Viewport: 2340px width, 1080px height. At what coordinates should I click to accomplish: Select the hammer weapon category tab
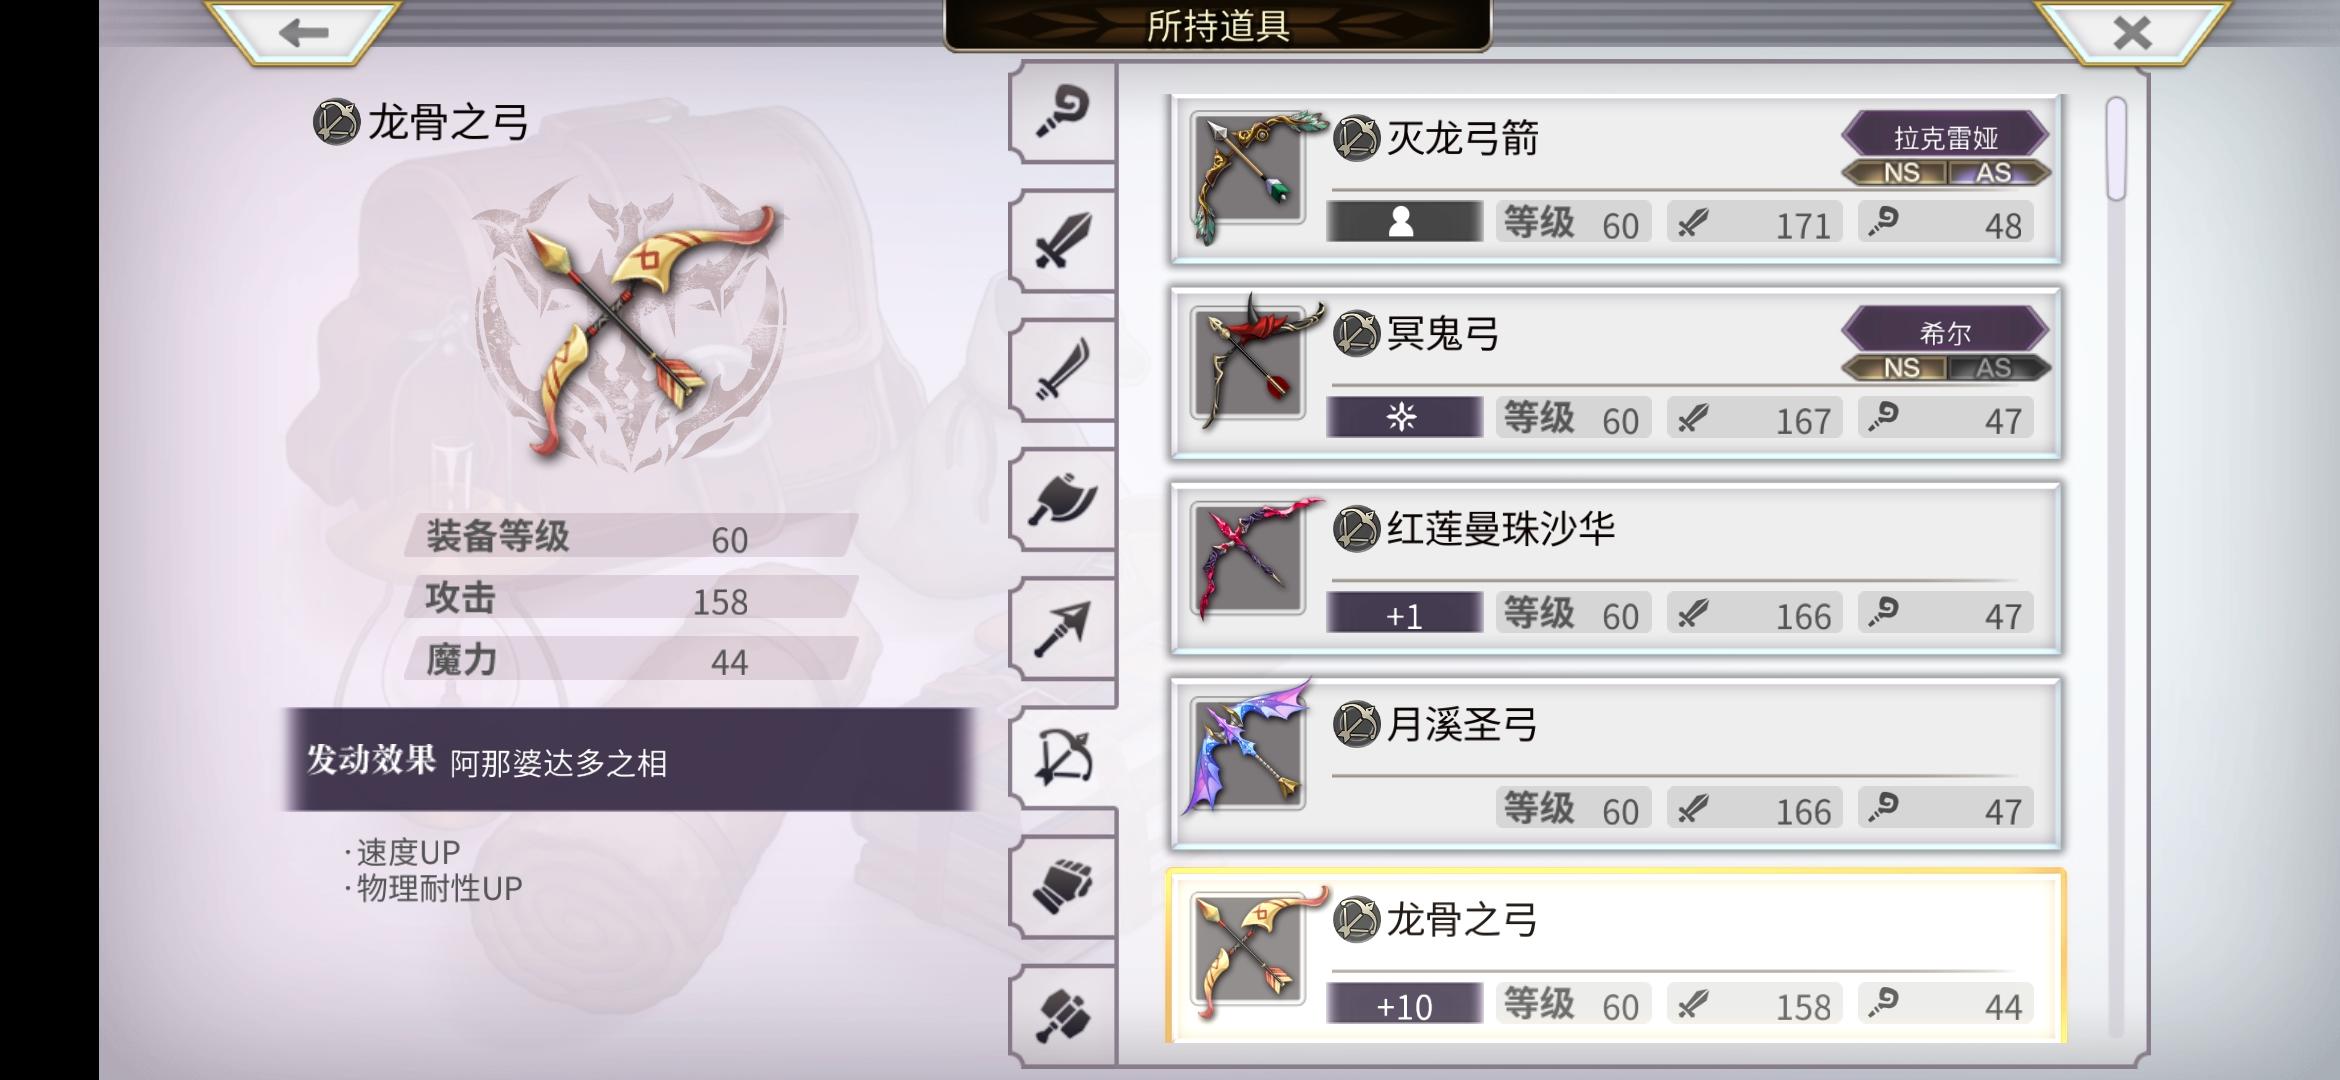1062,1015
